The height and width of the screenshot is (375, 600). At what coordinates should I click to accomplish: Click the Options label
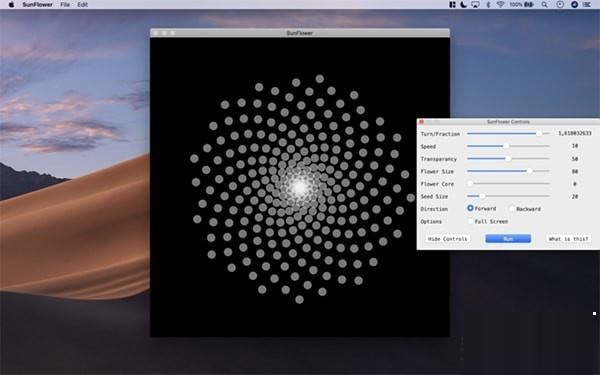(431, 222)
